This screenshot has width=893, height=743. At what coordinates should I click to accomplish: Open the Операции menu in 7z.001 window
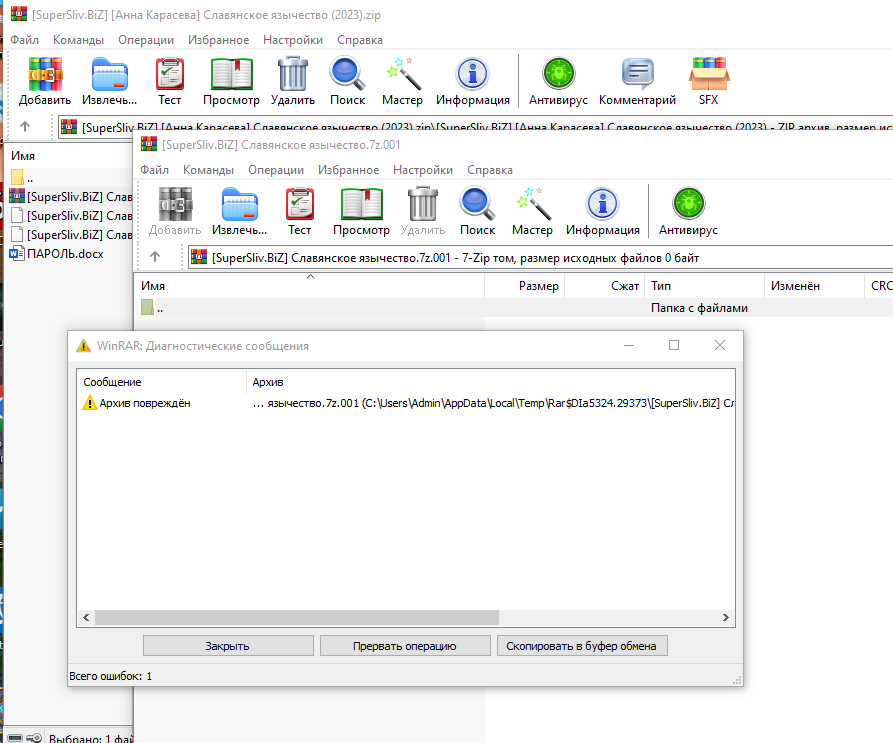pos(276,170)
